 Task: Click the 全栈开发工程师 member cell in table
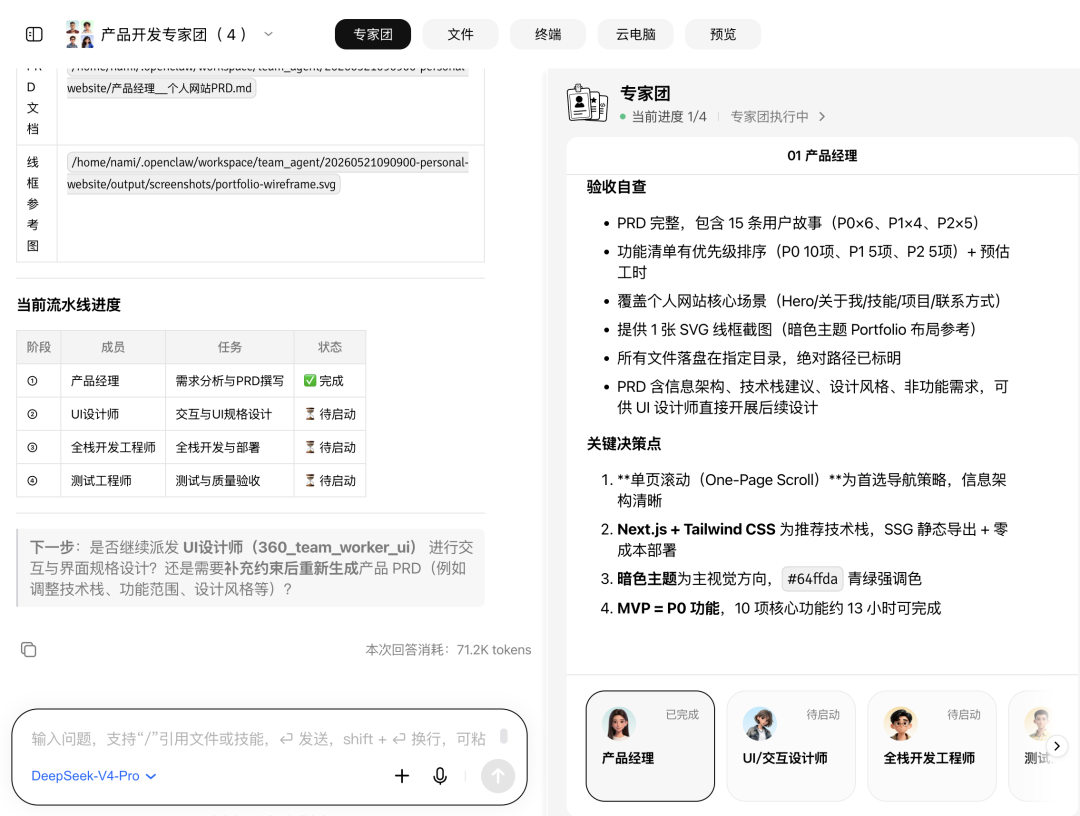(113, 447)
